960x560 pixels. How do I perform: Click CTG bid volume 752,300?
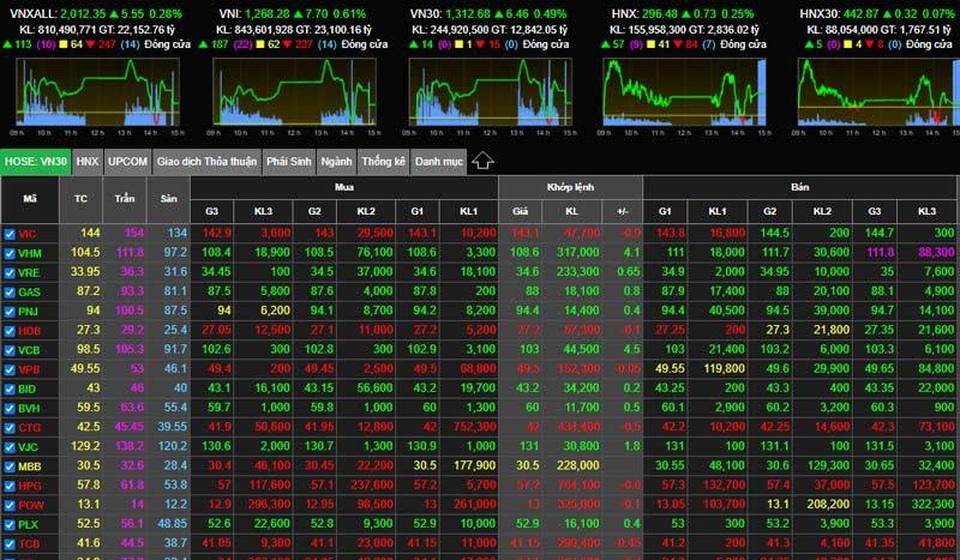(474, 427)
